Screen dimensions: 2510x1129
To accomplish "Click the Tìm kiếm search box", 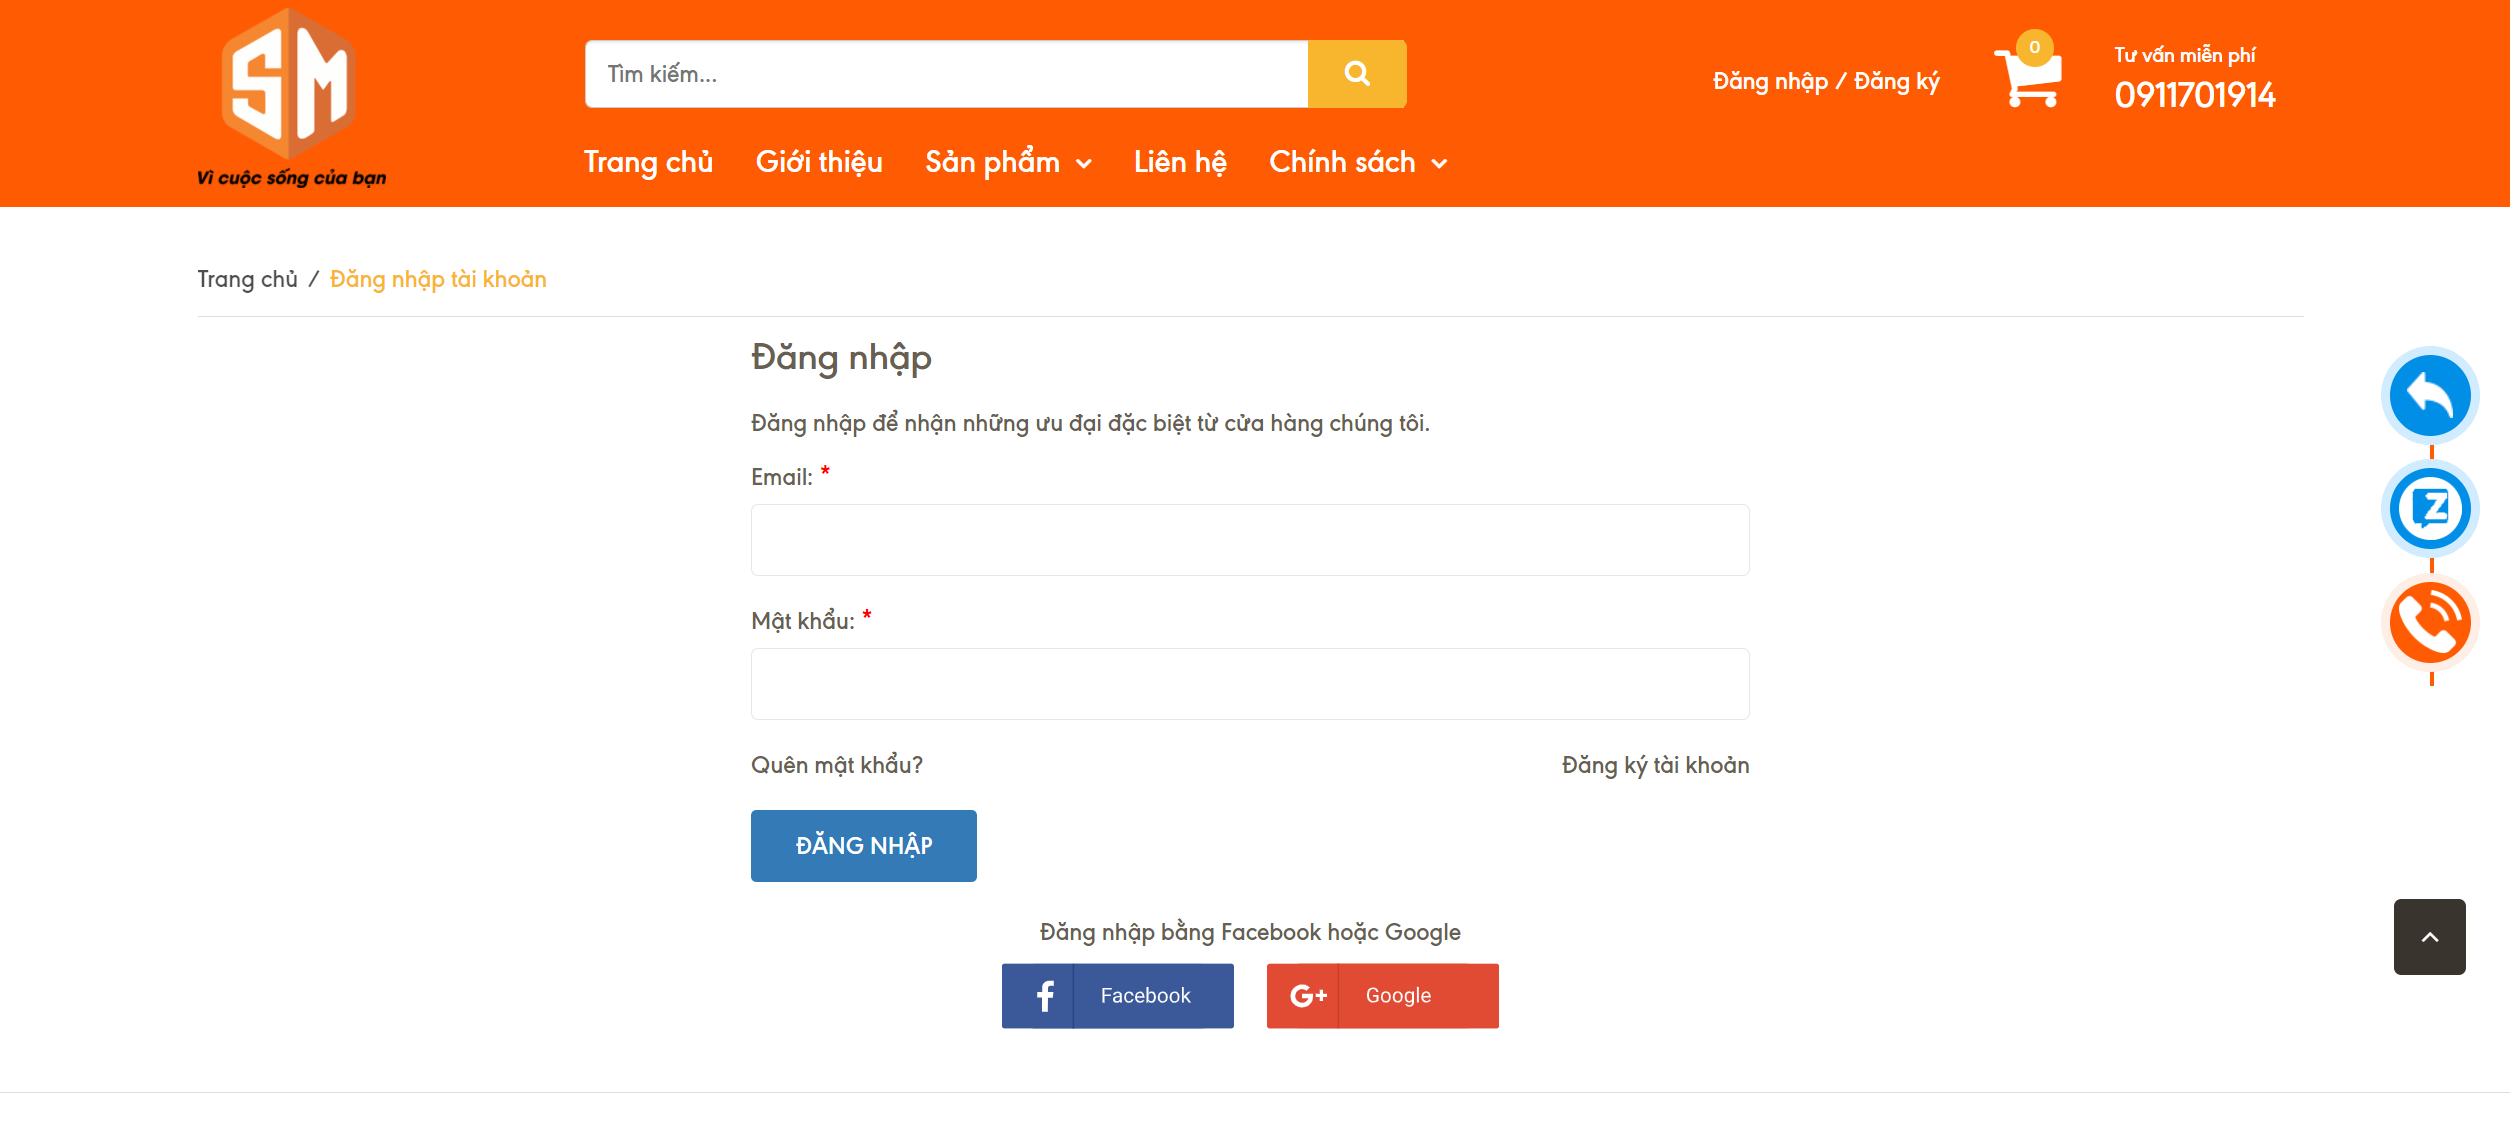I will pyautogui.click(x=946, y=74).
